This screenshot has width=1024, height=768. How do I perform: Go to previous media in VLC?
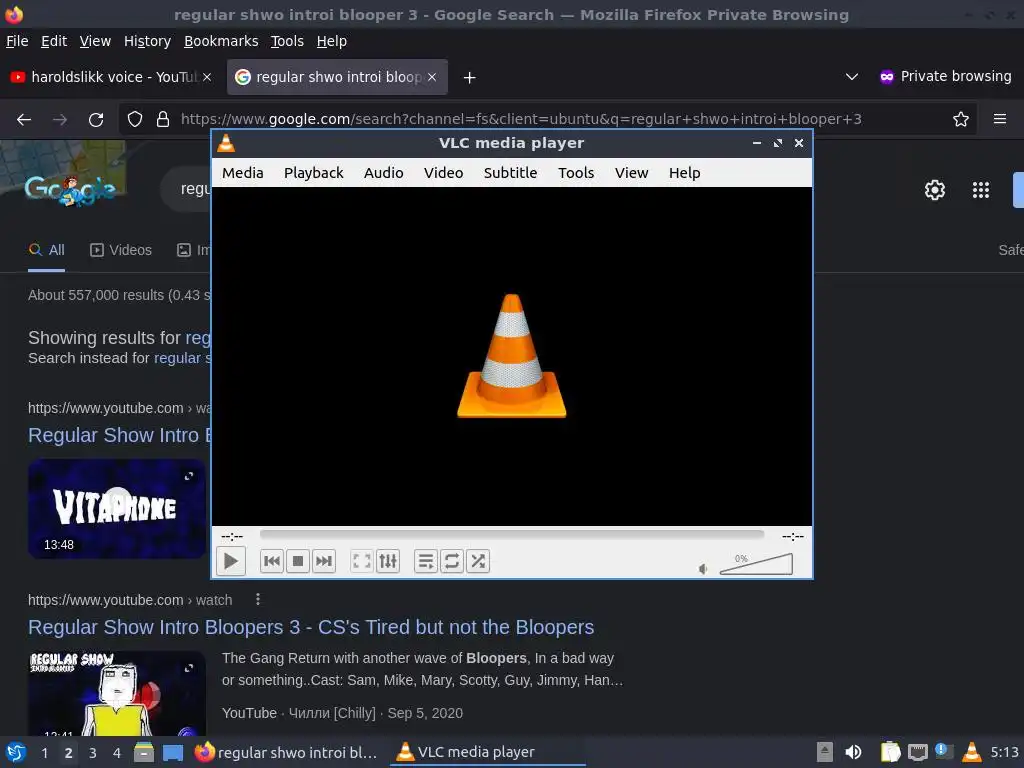pos(272,561)
